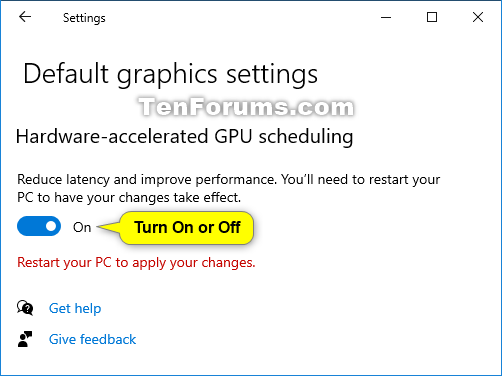The height and width of the screenshot is (376, 502).
Task: Click the white knob of the toggle
Action: coord(51,226)
